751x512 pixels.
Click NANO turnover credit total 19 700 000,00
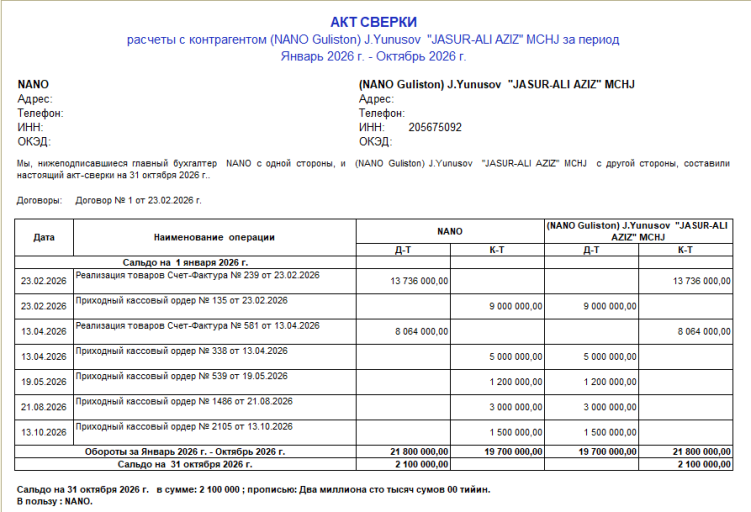pyautogui.click(x=513, y=452)
